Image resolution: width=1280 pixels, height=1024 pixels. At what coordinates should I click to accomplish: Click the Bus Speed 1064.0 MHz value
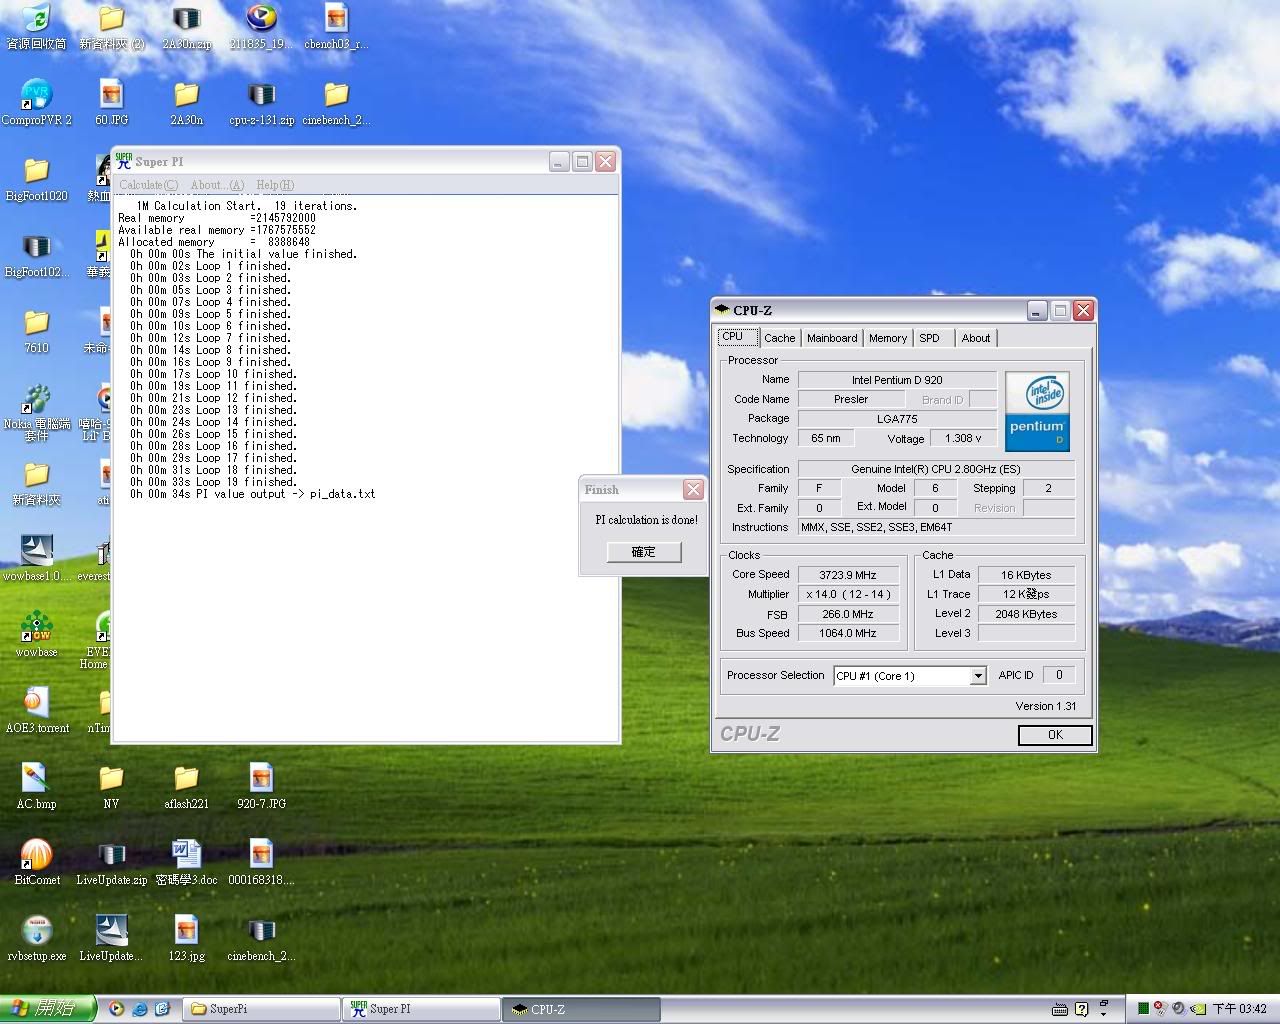pyautogui.click(x=847, y=633)
